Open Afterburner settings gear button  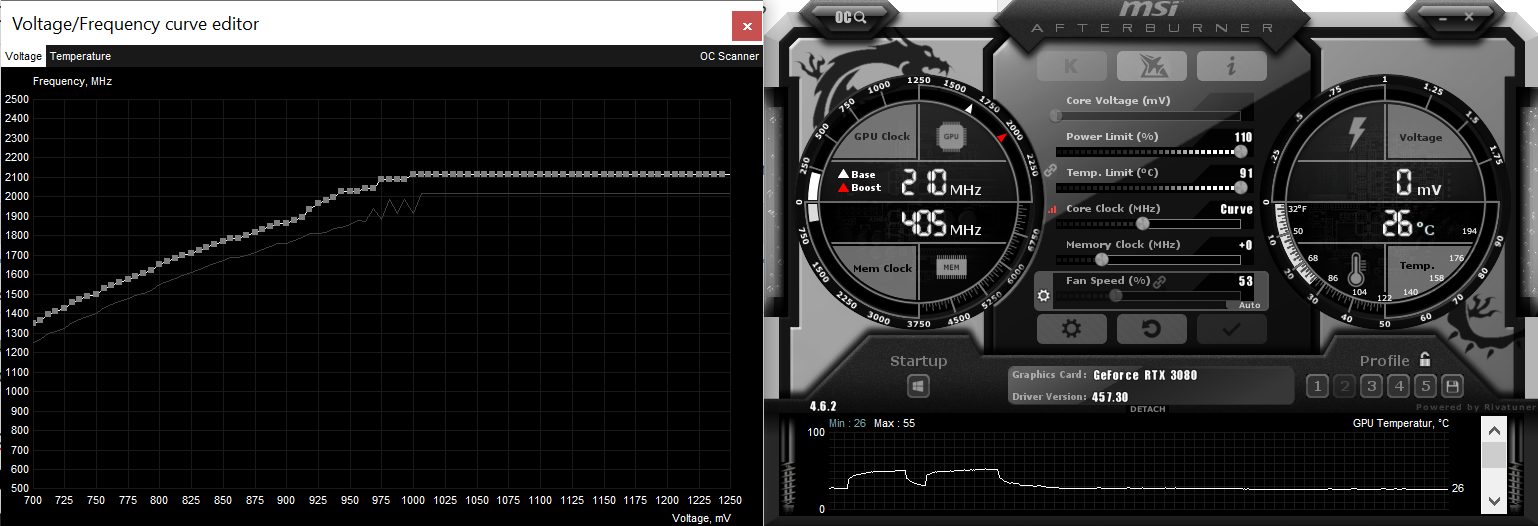1071,329
